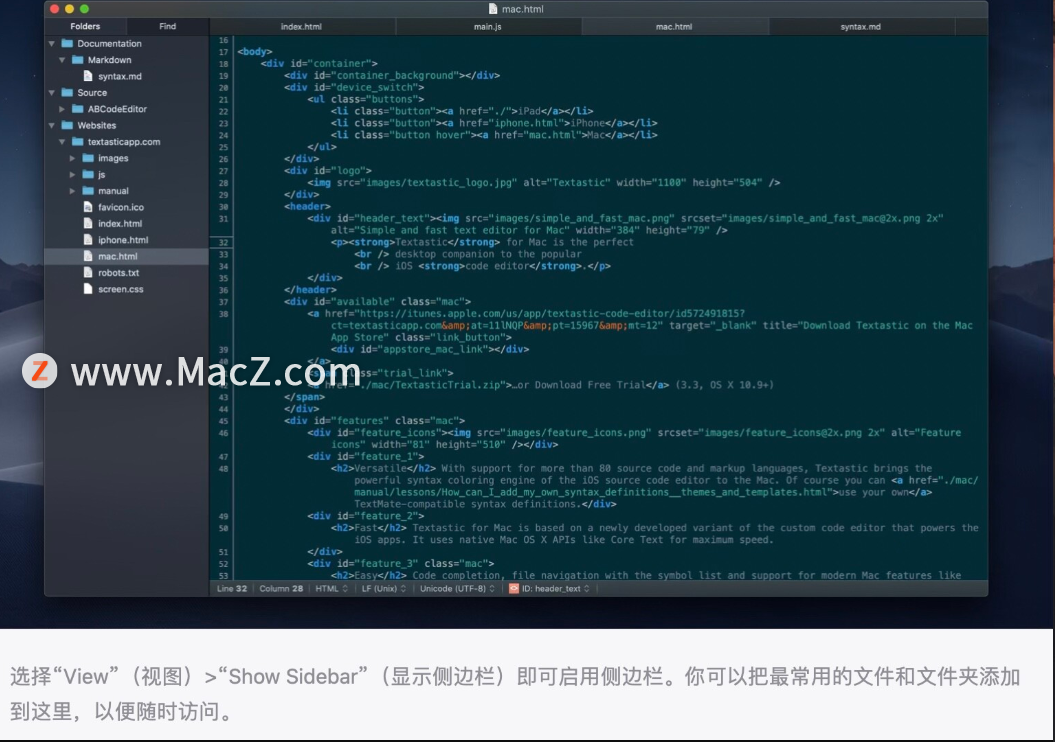
Task: Switch to the syntax.md editor tab
Action: coord(861,27)
